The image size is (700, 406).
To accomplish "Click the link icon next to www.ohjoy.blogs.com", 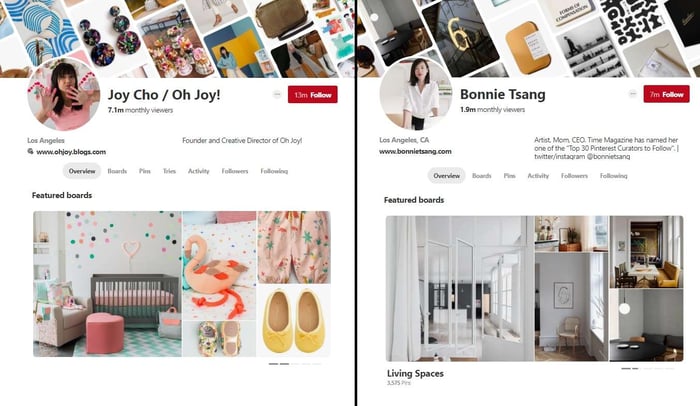I will click(30, 151).
